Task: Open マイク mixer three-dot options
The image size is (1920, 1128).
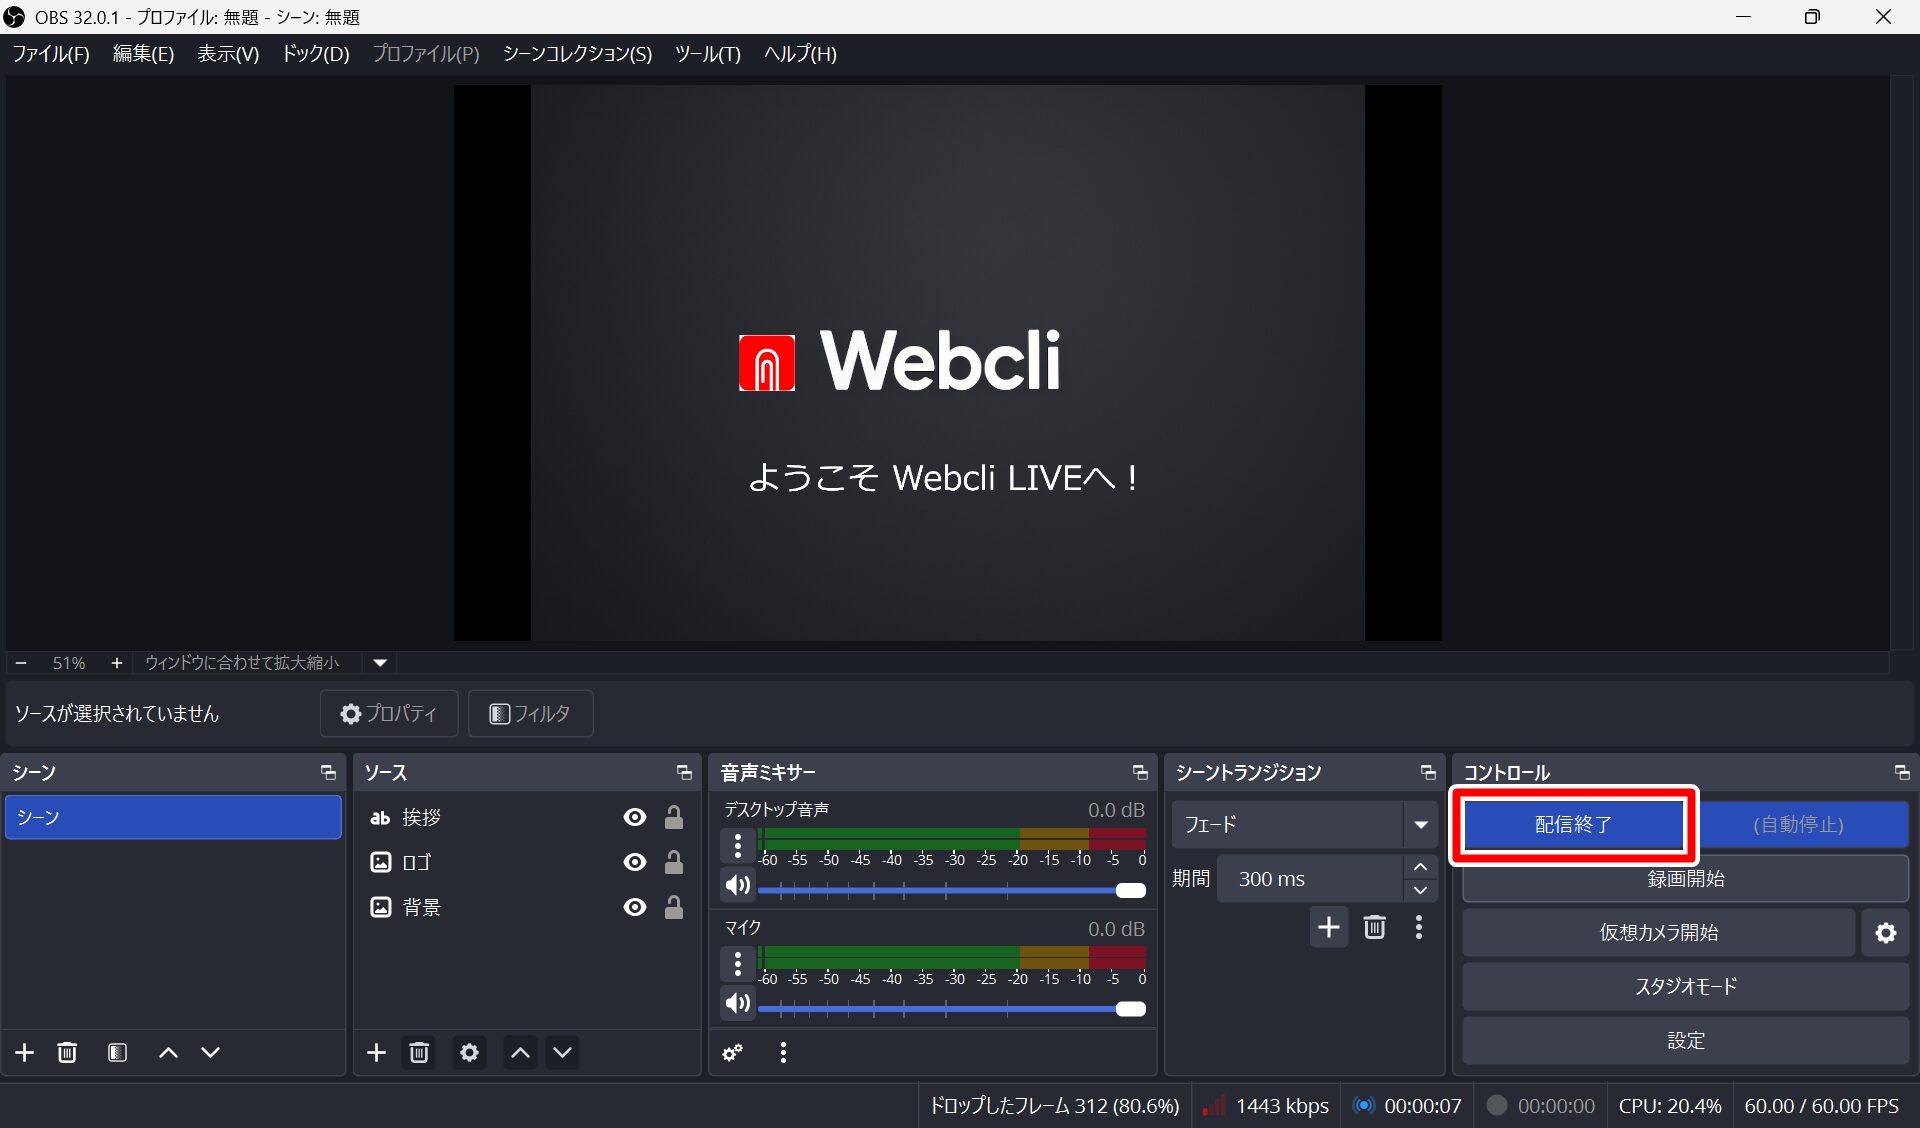Action: click(738, 964)
